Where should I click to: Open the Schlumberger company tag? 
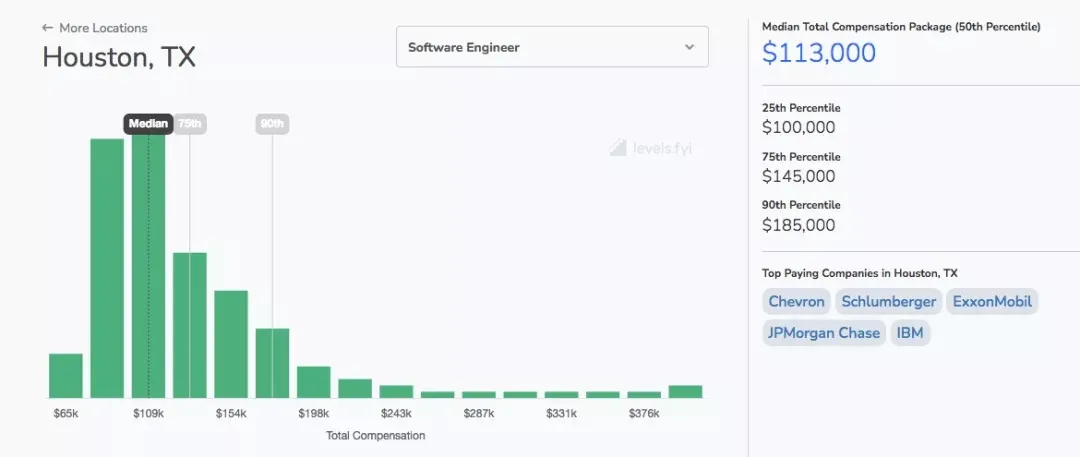point(888,301)
